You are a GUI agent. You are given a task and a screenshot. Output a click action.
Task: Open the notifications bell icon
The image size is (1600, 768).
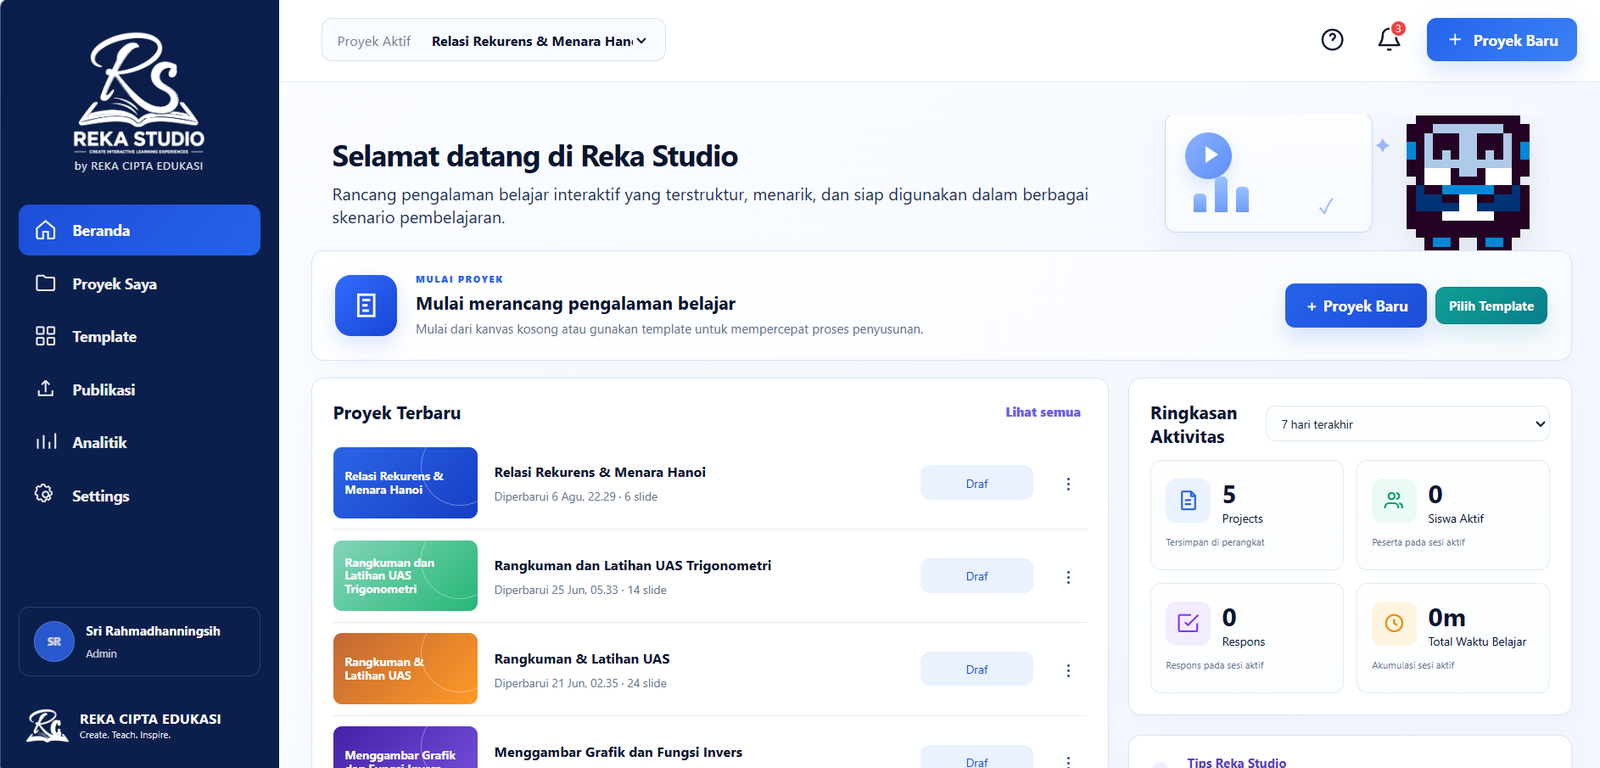click(x=1389, y=39)
